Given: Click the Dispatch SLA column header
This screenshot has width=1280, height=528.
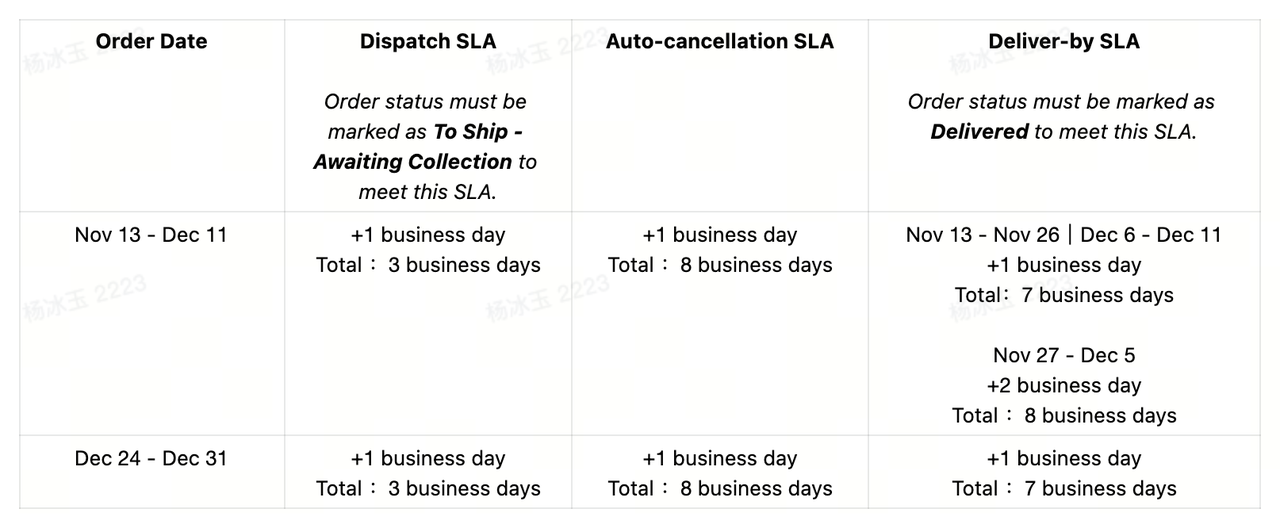Looking at the screenshot, I should 428,42.
